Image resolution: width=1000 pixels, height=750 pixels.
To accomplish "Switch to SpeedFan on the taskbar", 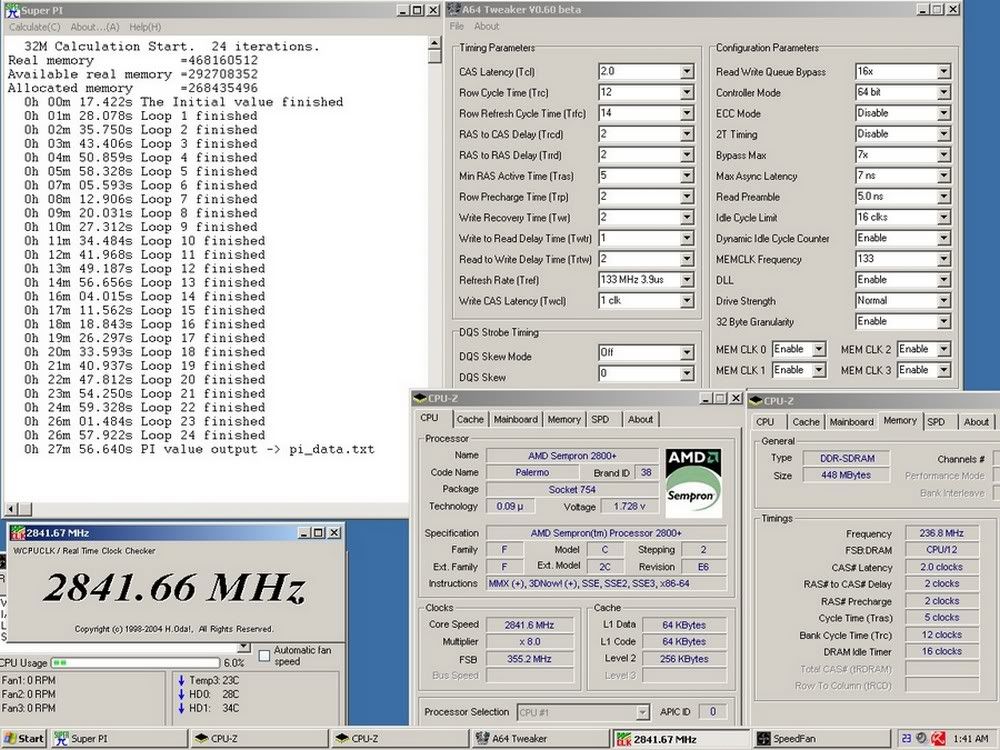I will (821, 739).
